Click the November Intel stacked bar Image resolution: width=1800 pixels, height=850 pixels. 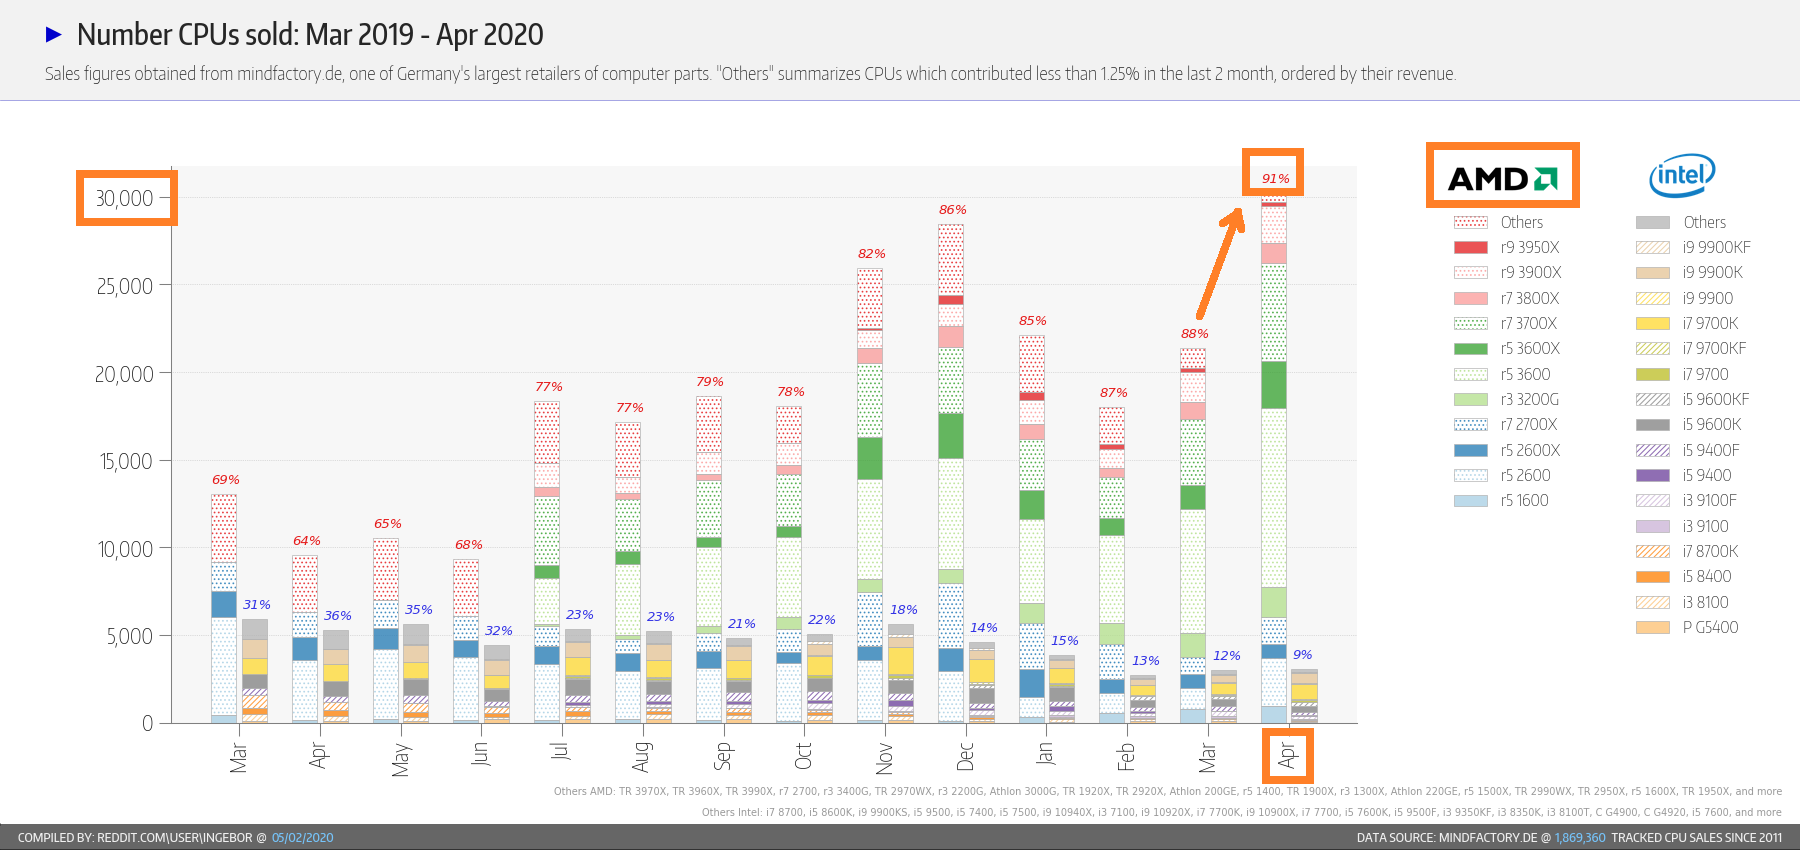(x=901, y=674)
